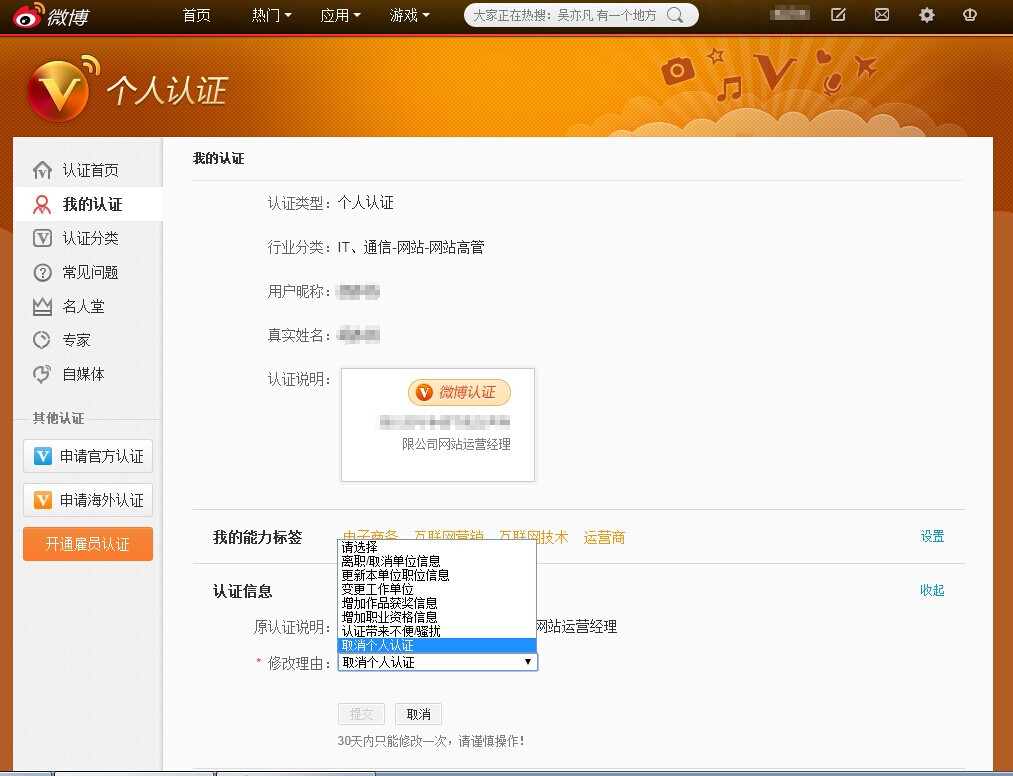Image resolution: width=1013 pixels, height=776 pixels.
Task: Choose 认证带来不便/骚扰 option
Action: [x=437, y=631]
